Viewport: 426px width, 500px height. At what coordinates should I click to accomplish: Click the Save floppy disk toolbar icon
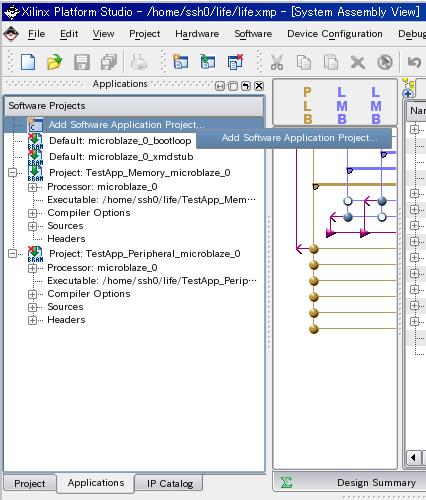(82, 62)
